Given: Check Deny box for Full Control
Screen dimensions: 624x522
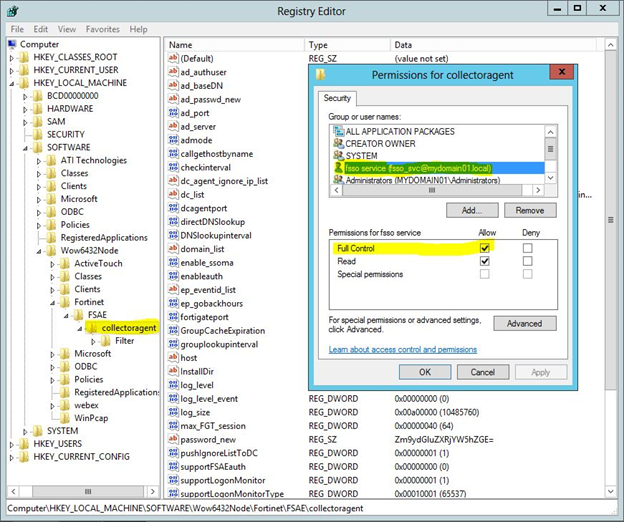Looking at the screenshot, I should pyautogui.click(x=527, y=247).
